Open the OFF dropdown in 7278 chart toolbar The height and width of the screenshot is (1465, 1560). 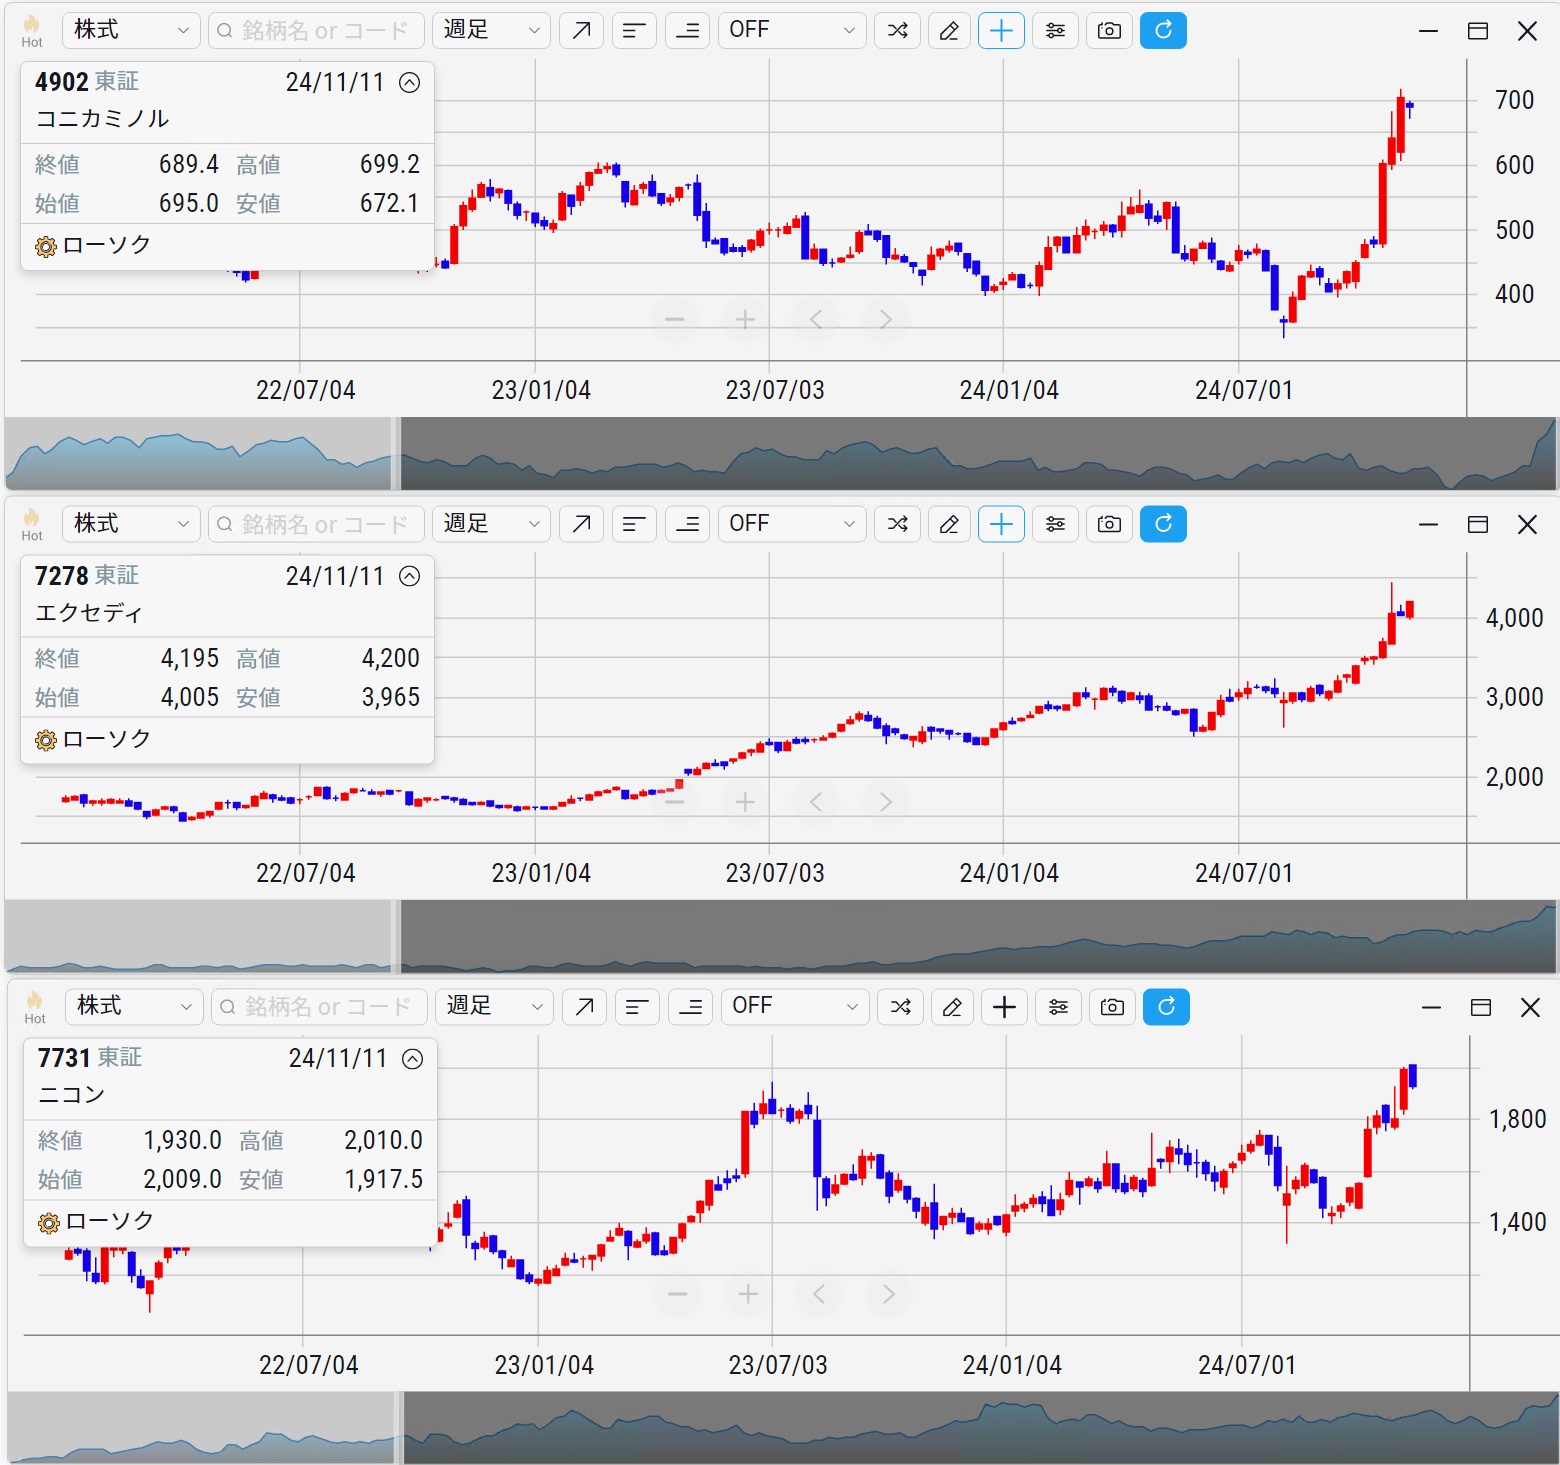tap(792, 523)
